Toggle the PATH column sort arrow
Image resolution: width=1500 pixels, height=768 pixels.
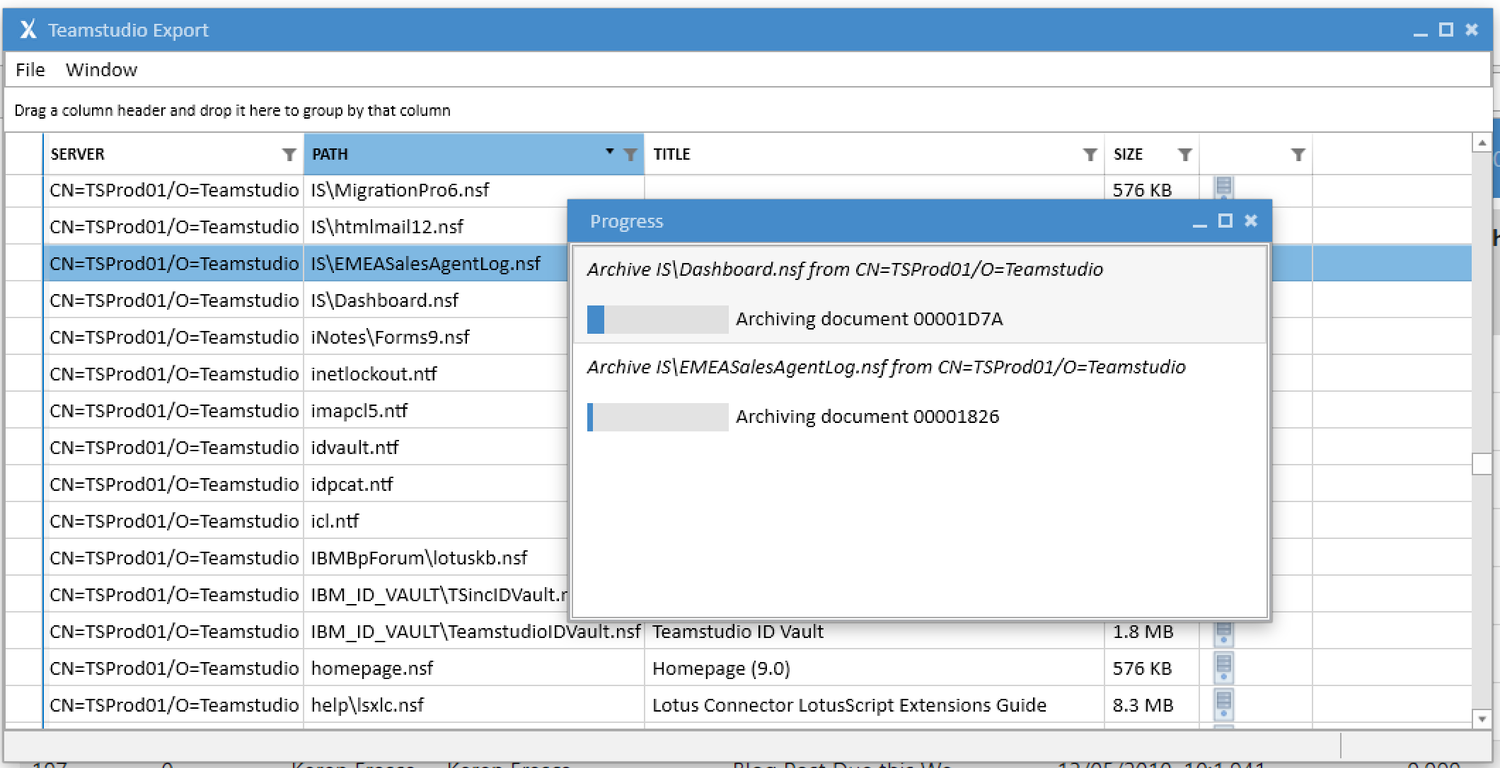coord(609,152)
